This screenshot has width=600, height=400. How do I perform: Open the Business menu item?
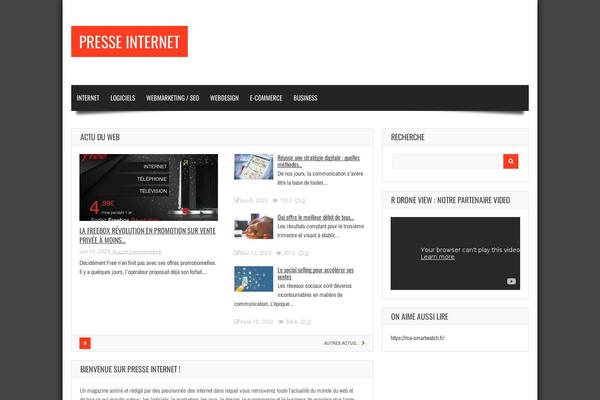tap(305, 98)
